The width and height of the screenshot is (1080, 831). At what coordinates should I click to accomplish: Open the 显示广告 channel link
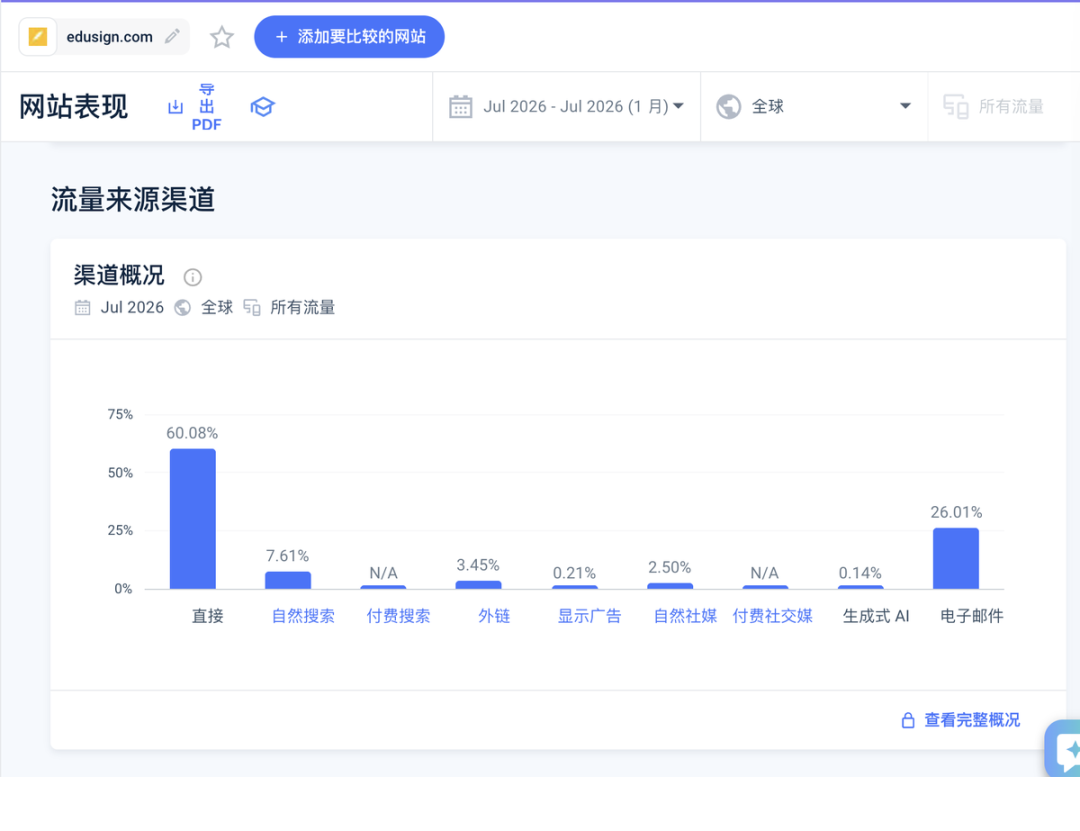[590, 616]
